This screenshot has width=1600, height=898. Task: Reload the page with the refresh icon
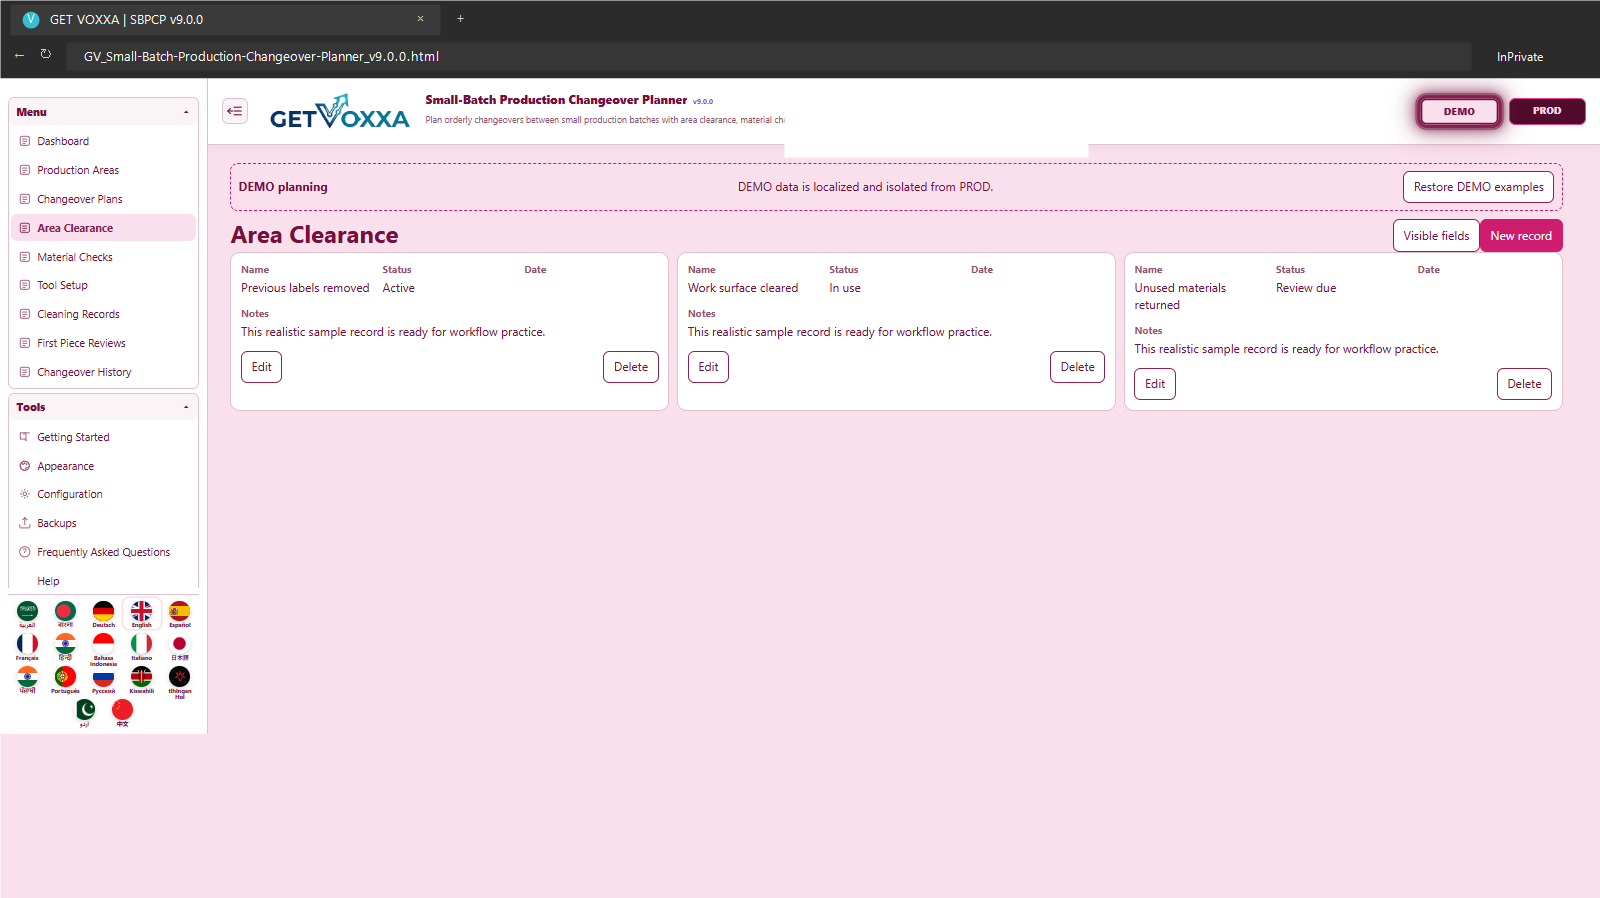point(46,55)
